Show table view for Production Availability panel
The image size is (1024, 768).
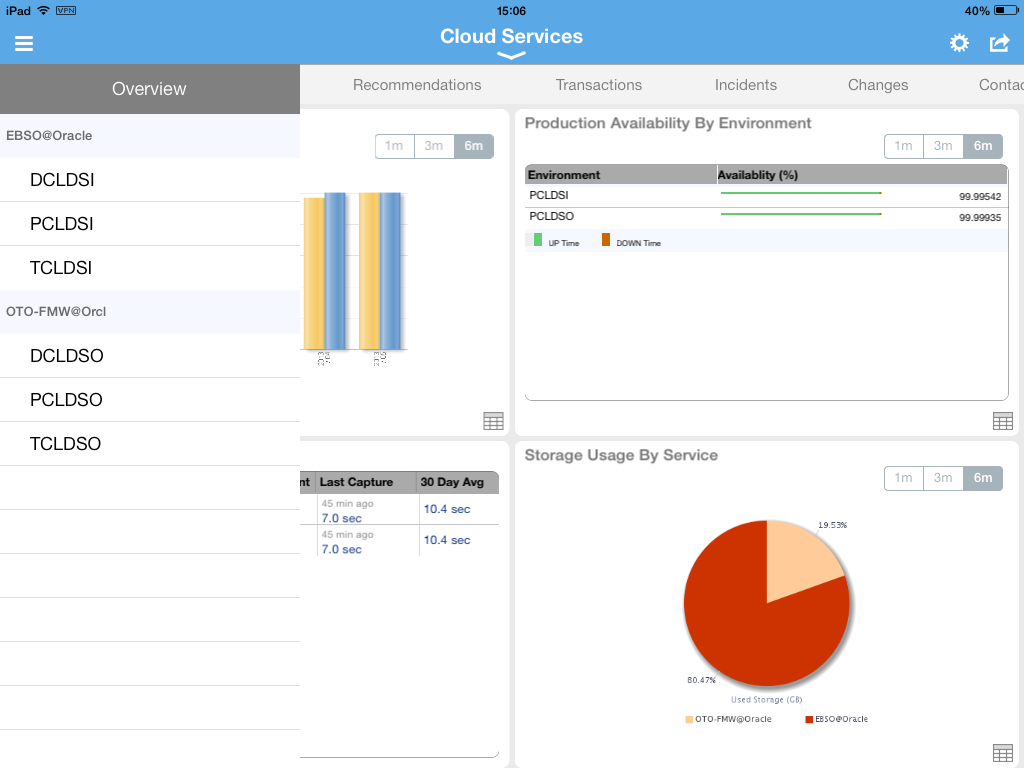click(x=1002, y=421)
